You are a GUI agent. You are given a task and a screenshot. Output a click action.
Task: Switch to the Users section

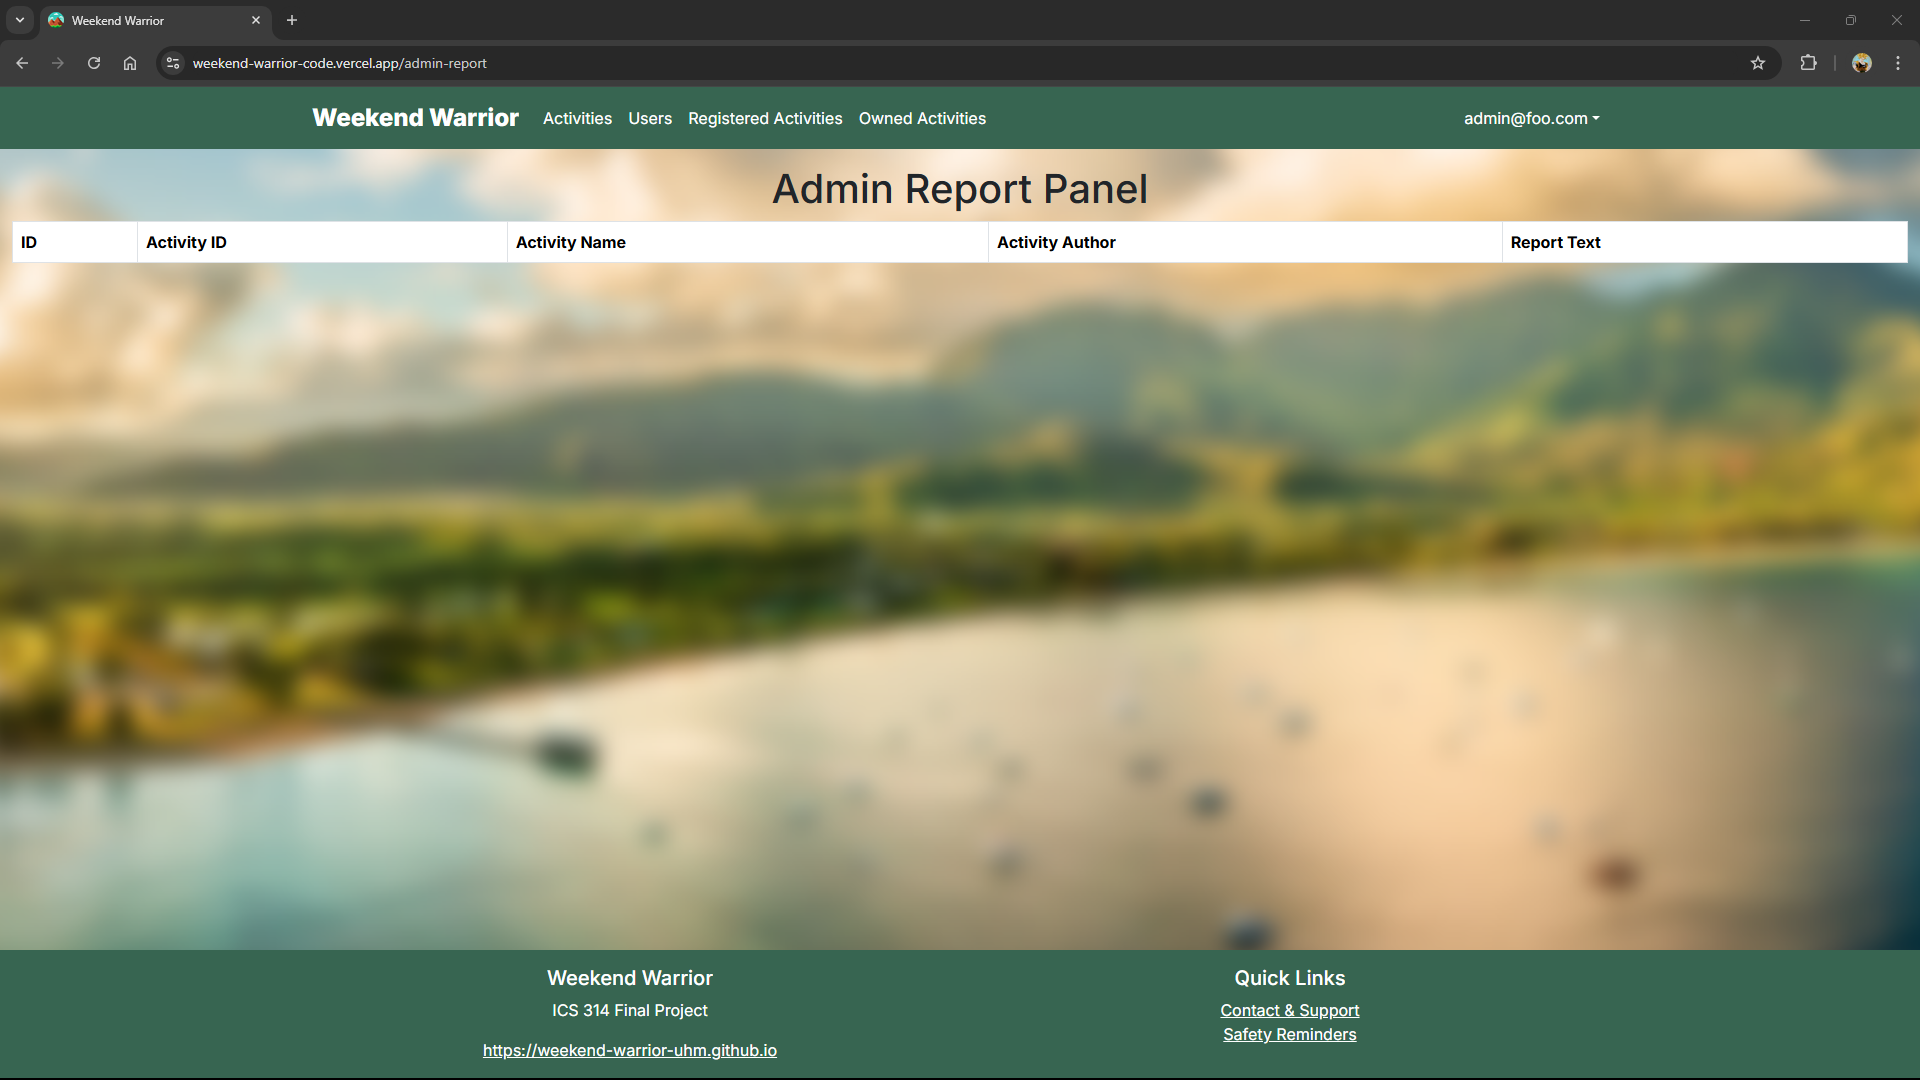tap(649, 118)
